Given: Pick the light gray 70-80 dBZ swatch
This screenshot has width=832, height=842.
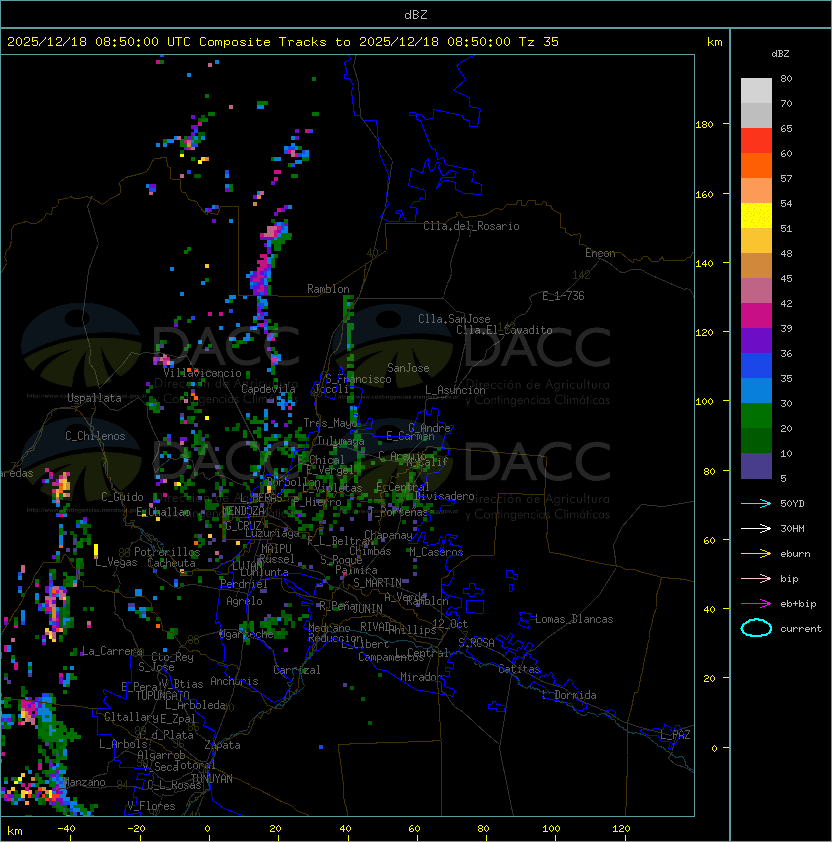Looking at the screenshot, I should click(x=756, y=90).
